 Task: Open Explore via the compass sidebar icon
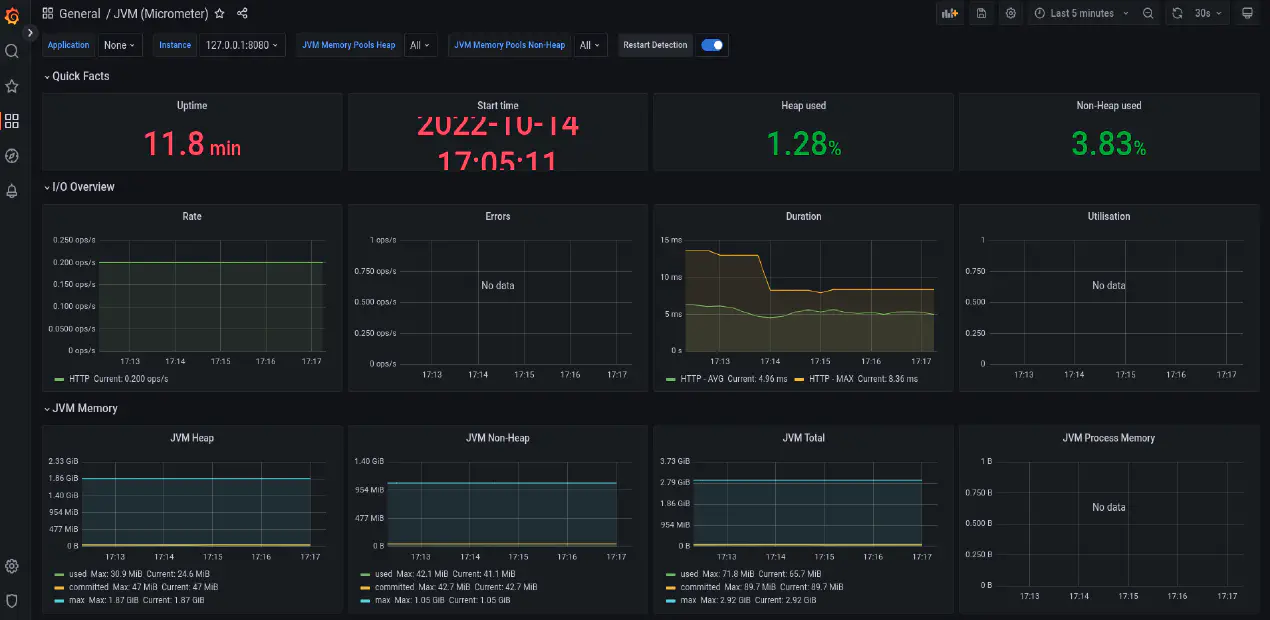[x=11, y=155]
